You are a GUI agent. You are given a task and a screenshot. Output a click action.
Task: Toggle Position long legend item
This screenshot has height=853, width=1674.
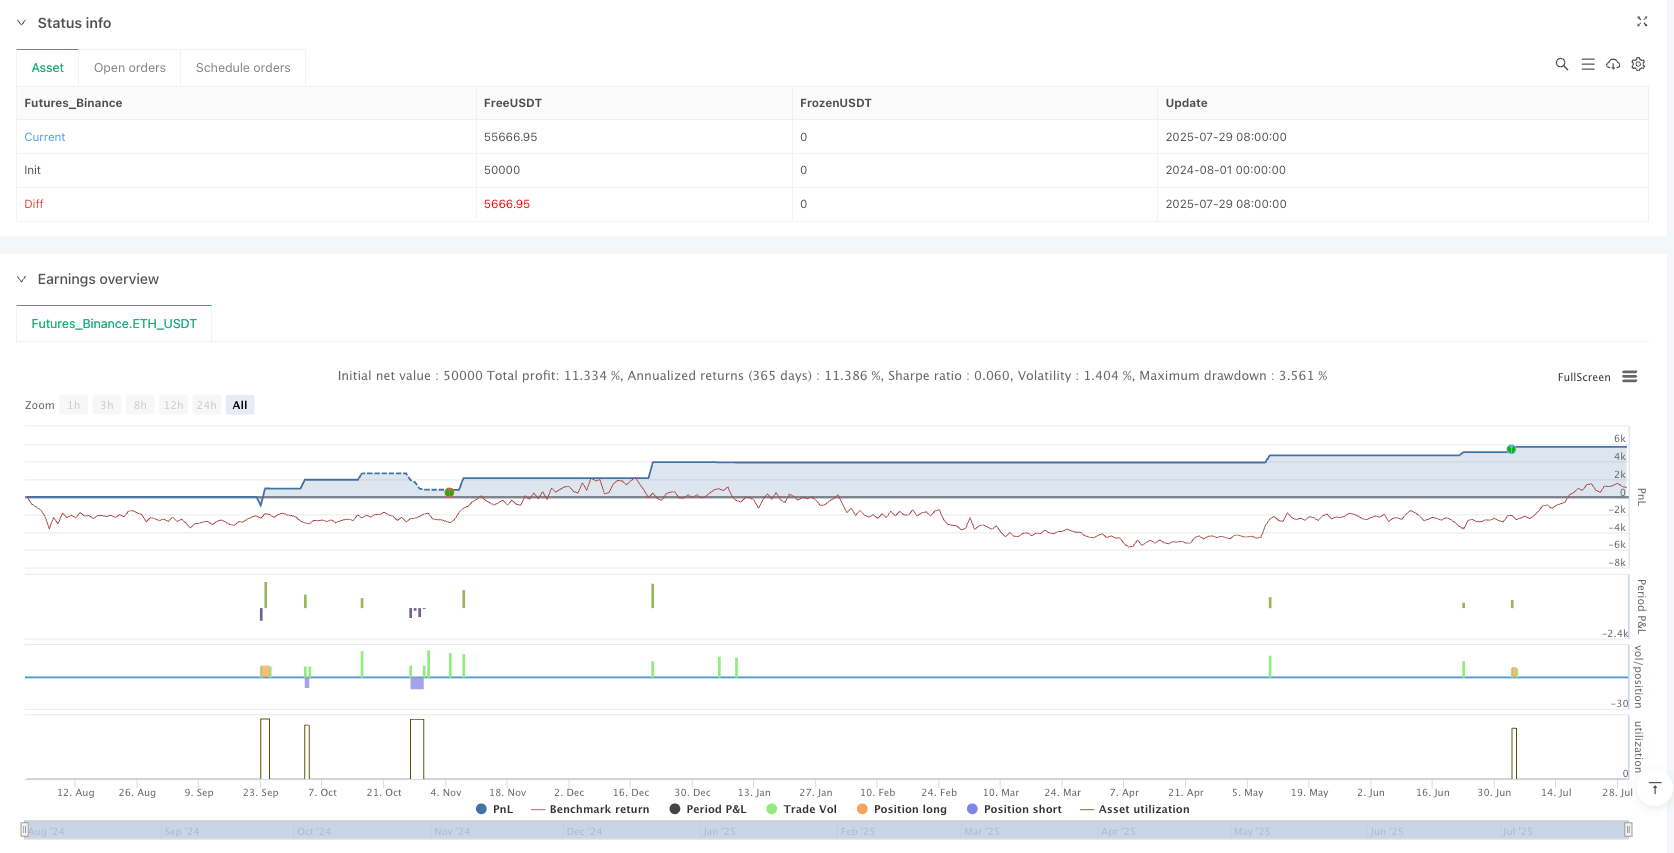click(x=901, y=809)
